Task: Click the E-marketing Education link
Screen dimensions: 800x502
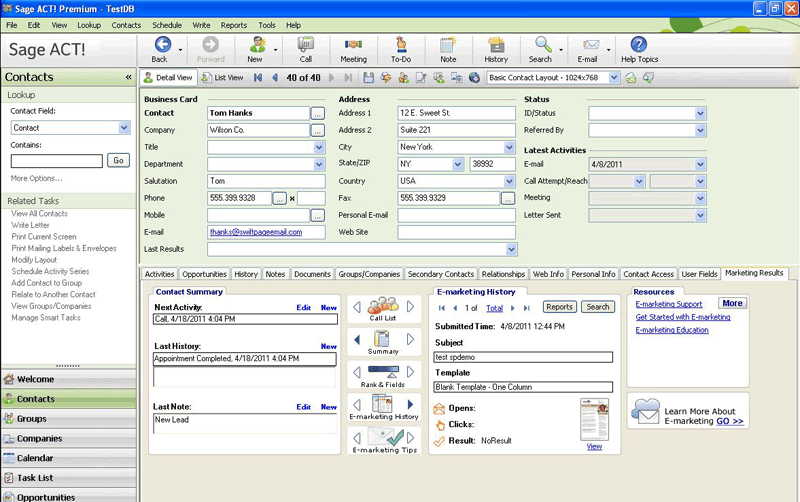Action: (672, 330)
